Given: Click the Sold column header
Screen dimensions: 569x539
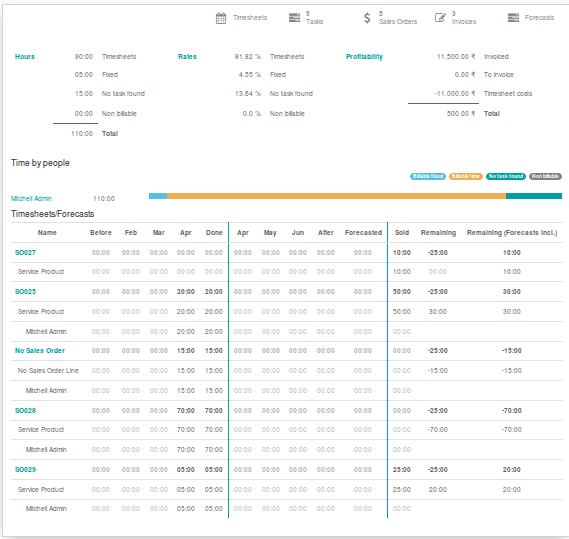Looking at the screenshot, I should coord(402,233).
